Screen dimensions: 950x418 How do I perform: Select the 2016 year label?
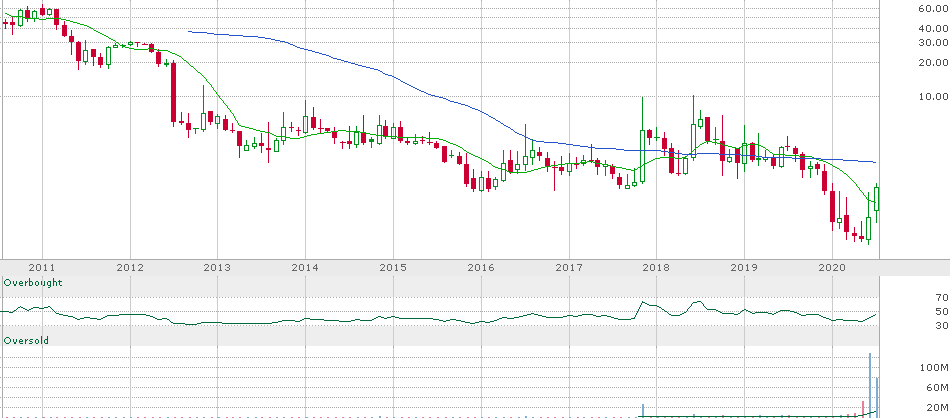[x=481, y=267]
